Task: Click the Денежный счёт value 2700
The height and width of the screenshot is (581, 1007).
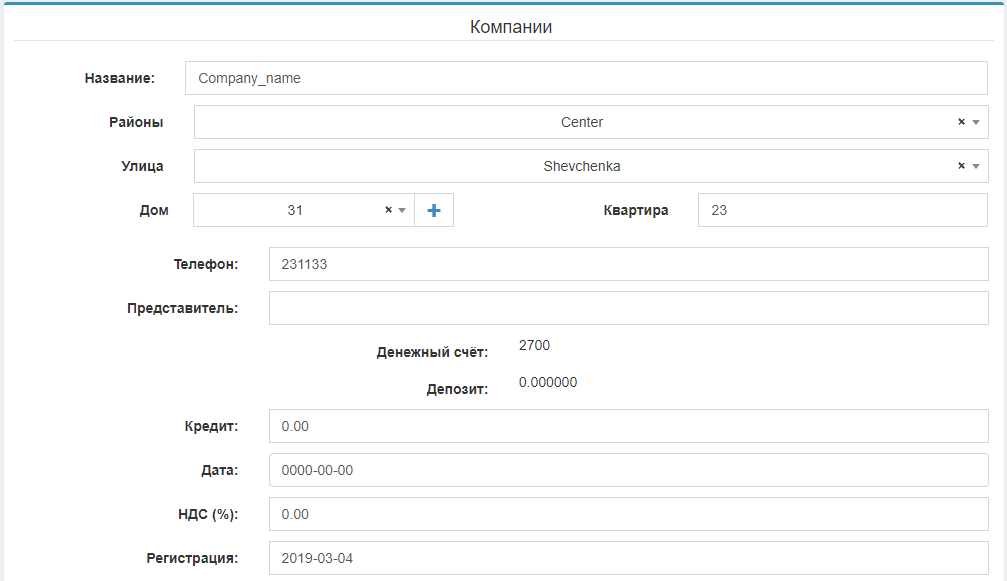Action: pyautogui.click(x=534, y=346)
